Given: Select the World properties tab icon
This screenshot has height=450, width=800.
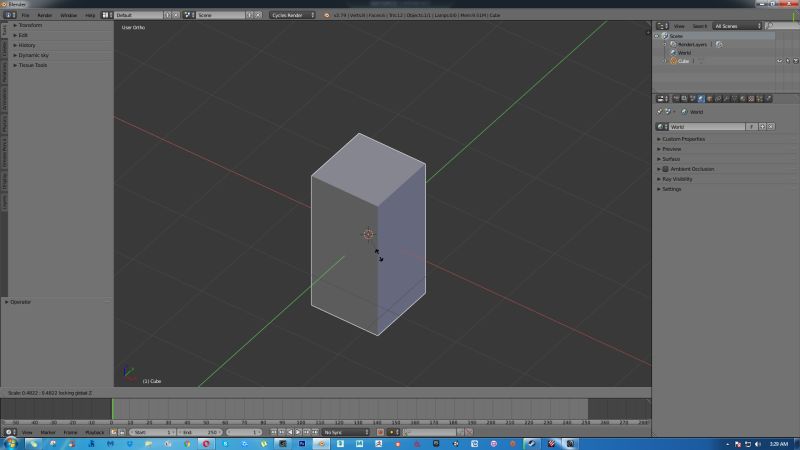Looking at the screenshot, I should (701, 98).
